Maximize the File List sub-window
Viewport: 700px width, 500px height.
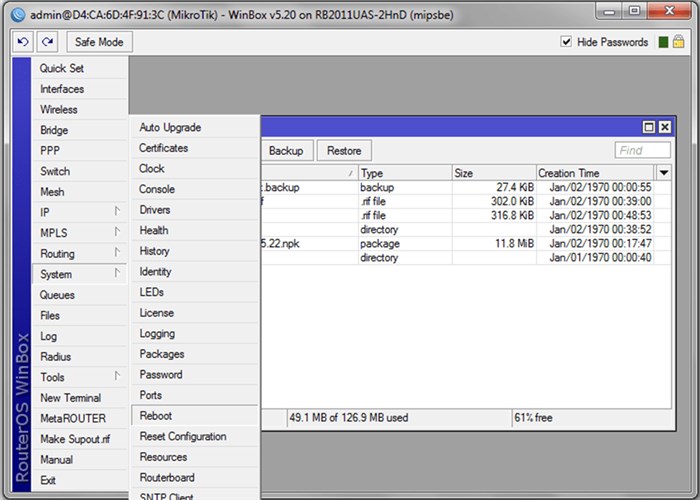(x=649, y=127)
